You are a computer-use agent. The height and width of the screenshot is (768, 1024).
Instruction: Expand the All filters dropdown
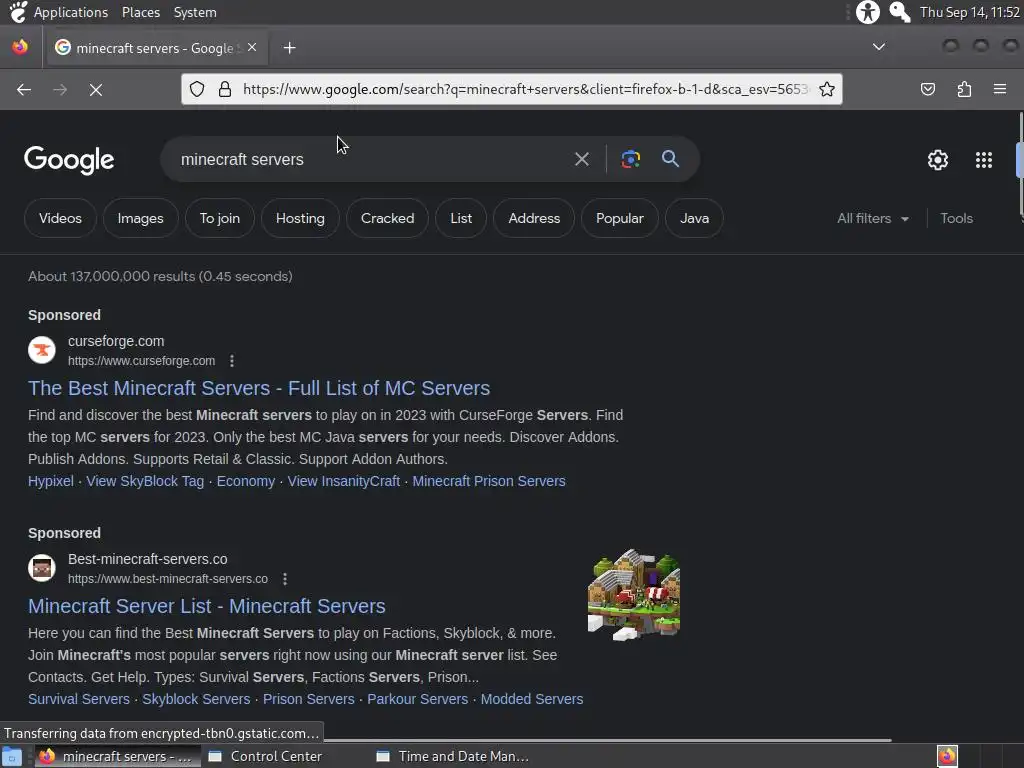tap(872, 218)
